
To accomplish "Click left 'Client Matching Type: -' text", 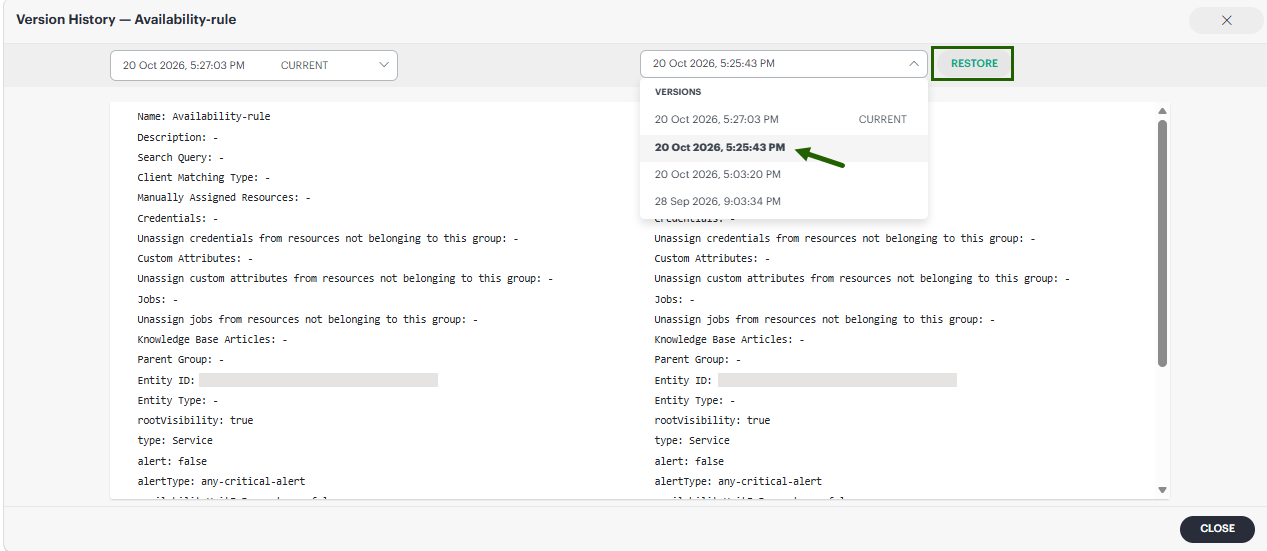I will (x=204, y=177).
